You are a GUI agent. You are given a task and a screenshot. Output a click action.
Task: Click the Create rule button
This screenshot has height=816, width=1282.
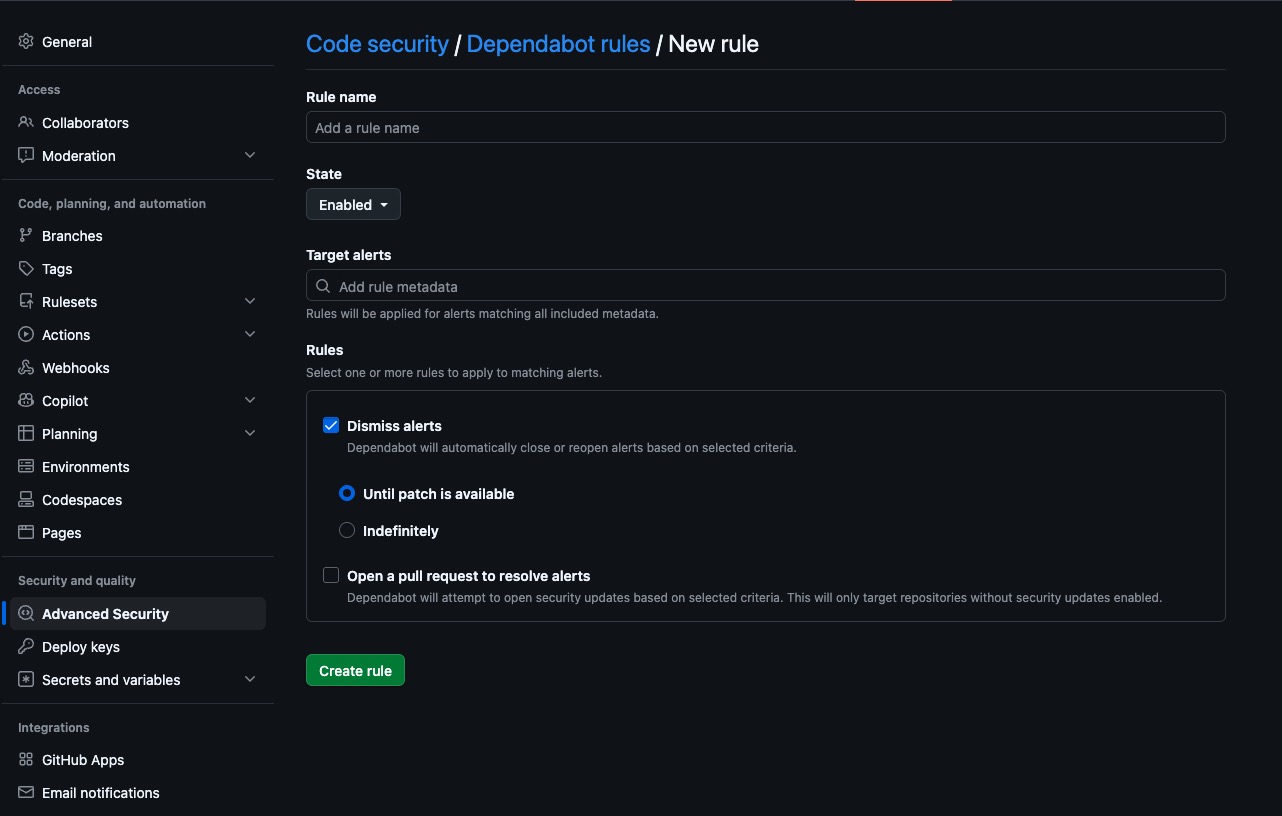coord(355,670)
